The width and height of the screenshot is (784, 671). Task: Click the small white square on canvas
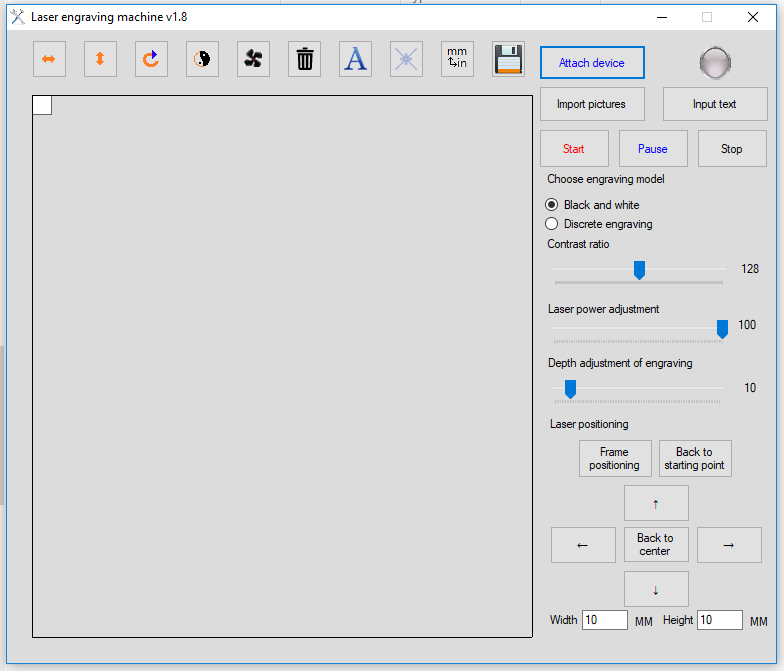click(x=42, y=106)
